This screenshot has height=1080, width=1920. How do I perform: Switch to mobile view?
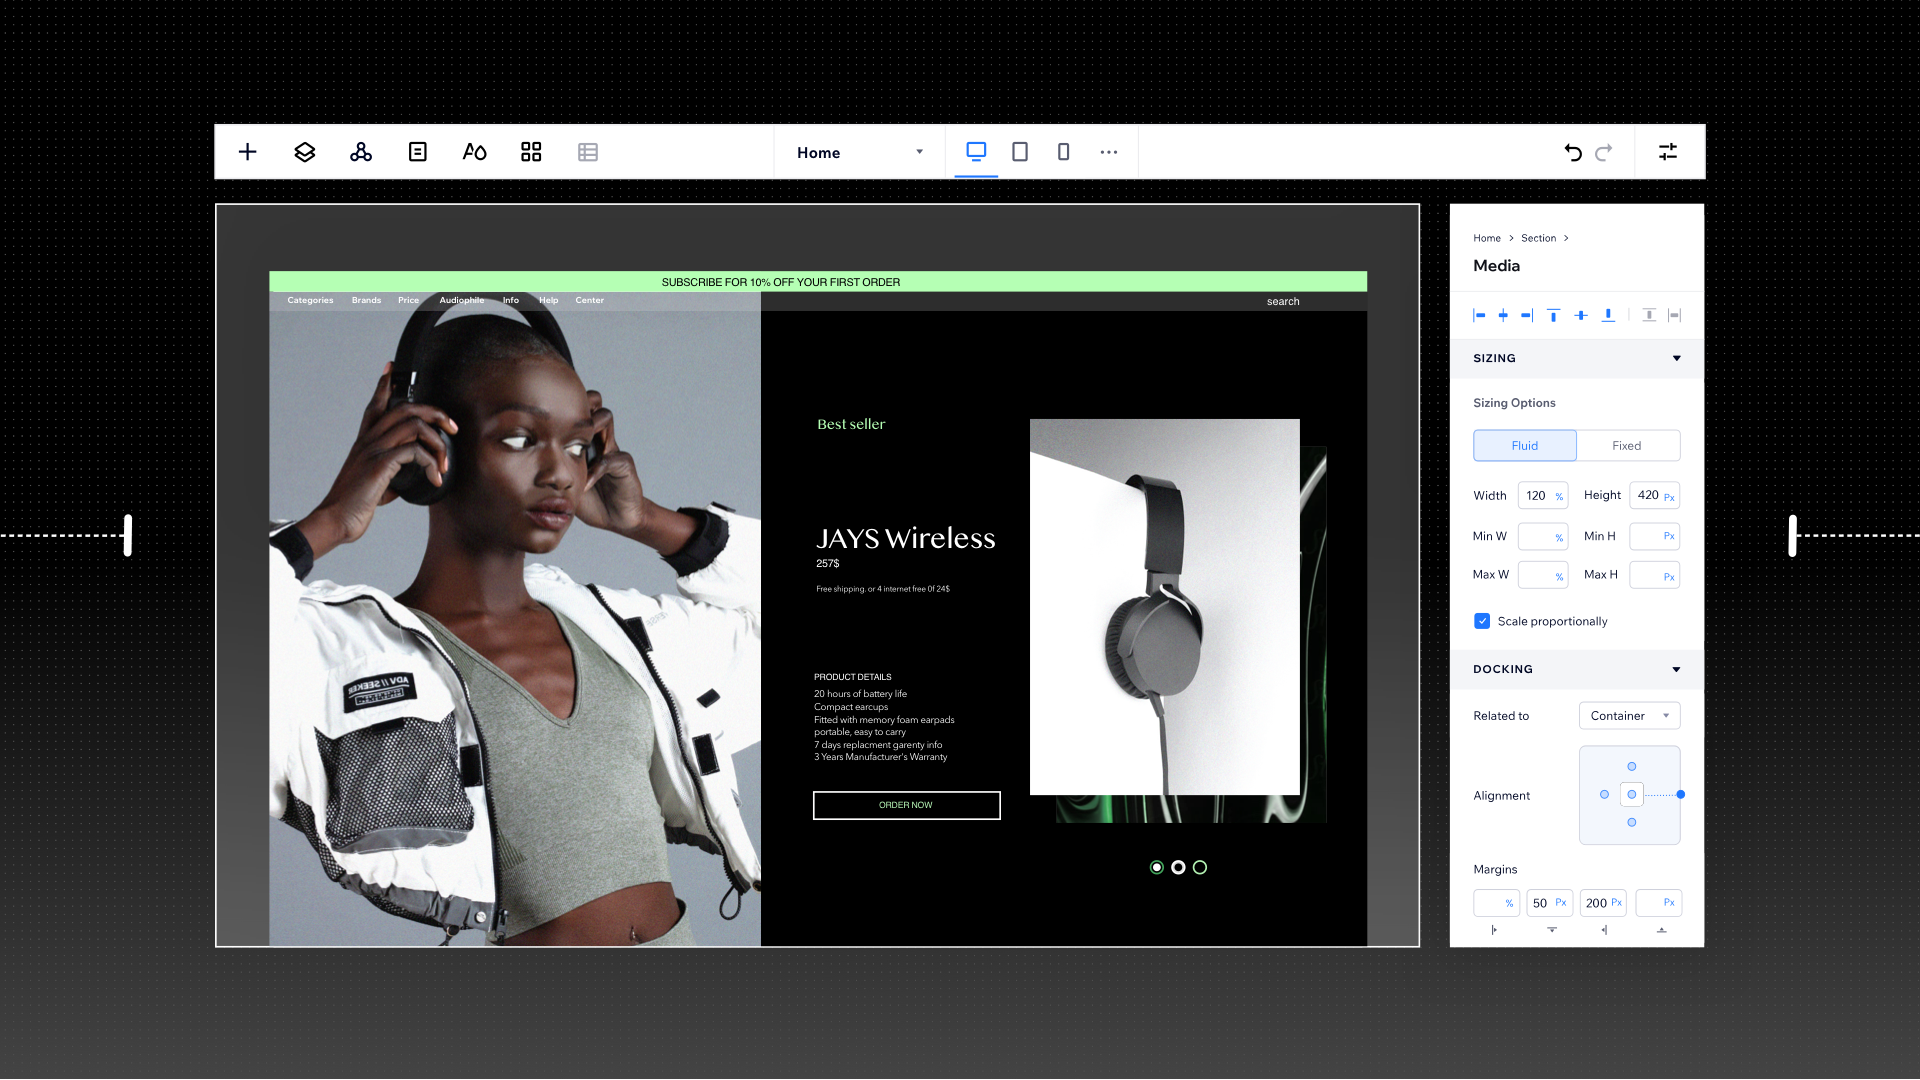click(1063, 152)
